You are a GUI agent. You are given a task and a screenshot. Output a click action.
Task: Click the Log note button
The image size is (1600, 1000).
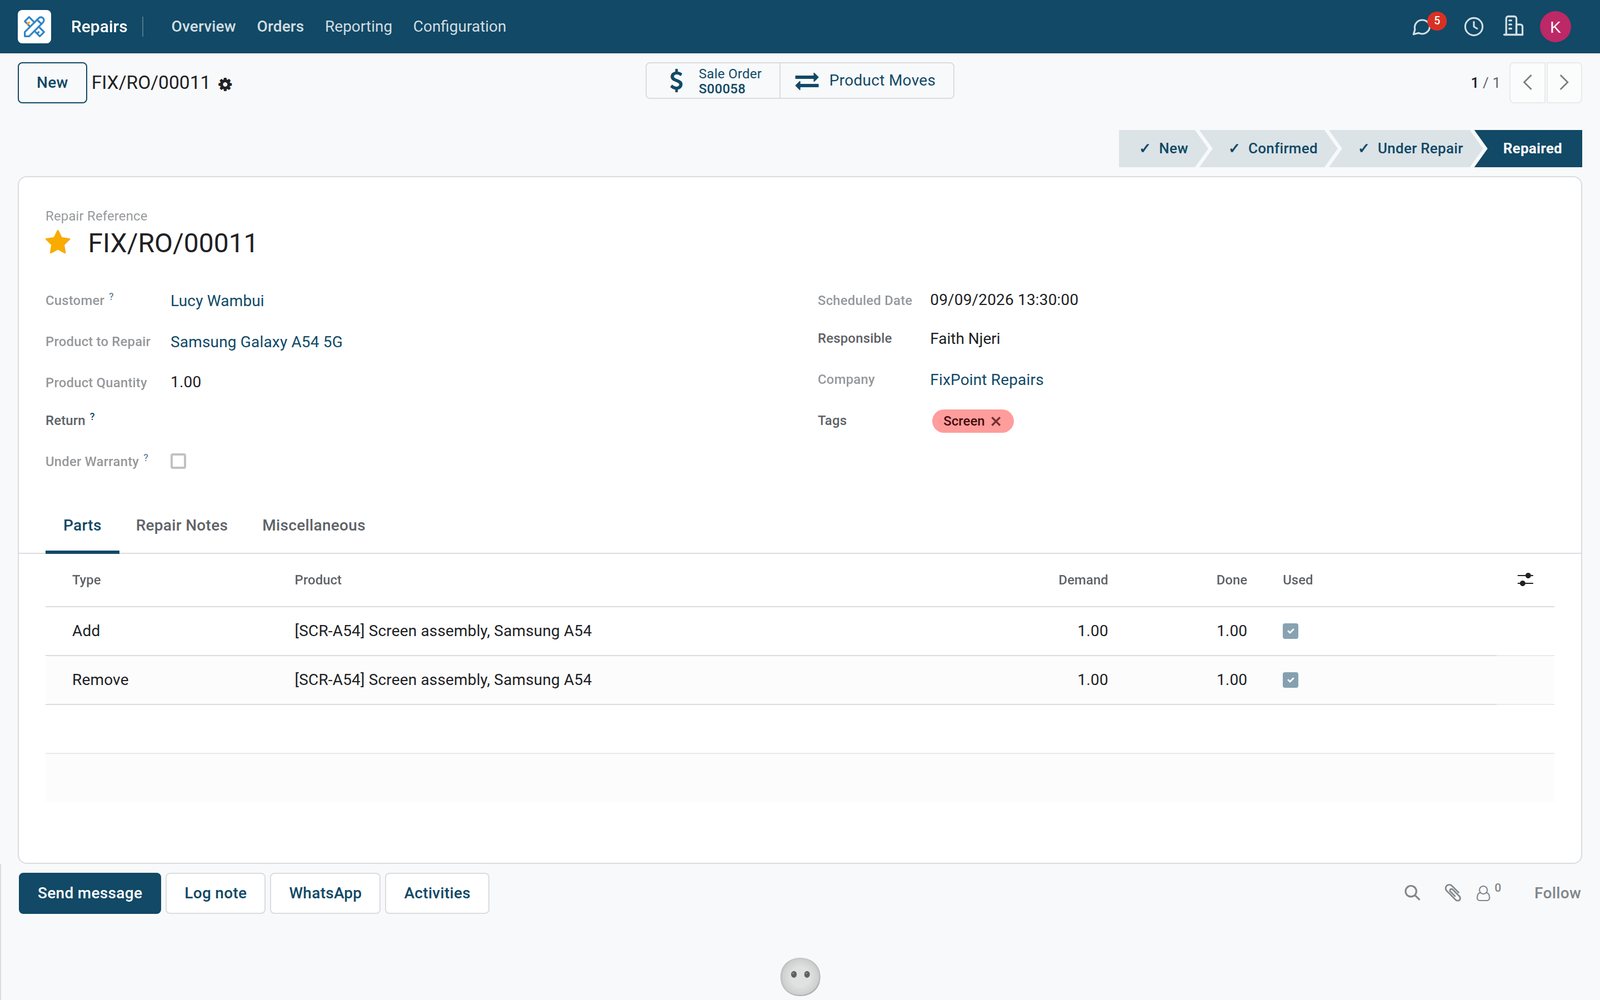215,893
